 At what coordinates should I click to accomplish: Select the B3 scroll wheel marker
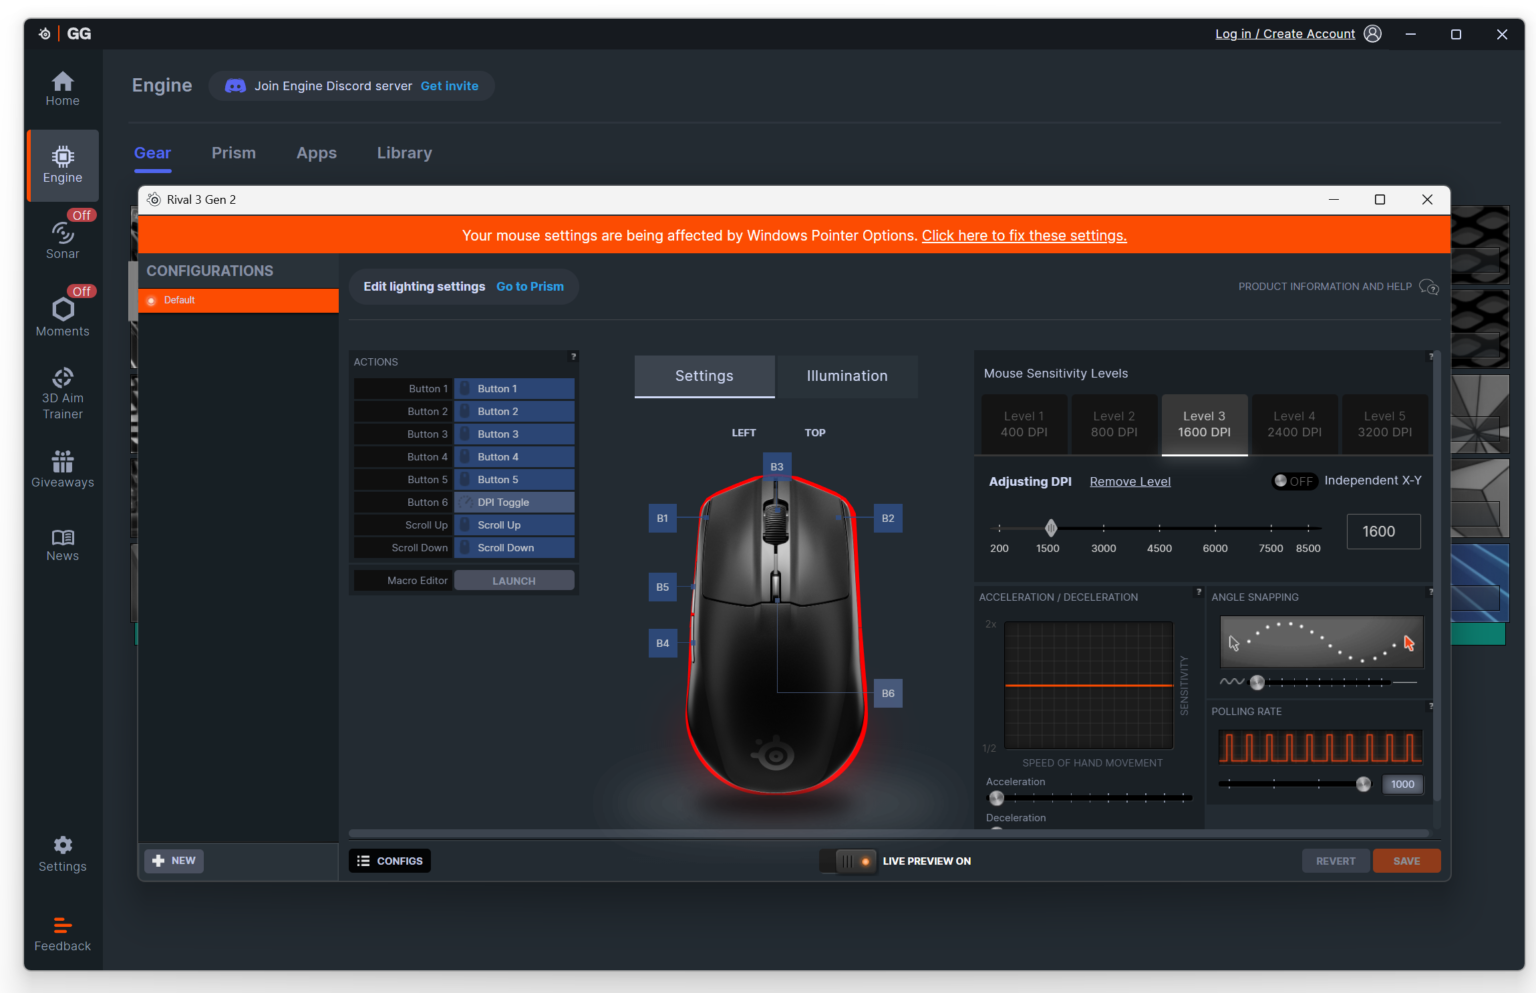[777, 467]
